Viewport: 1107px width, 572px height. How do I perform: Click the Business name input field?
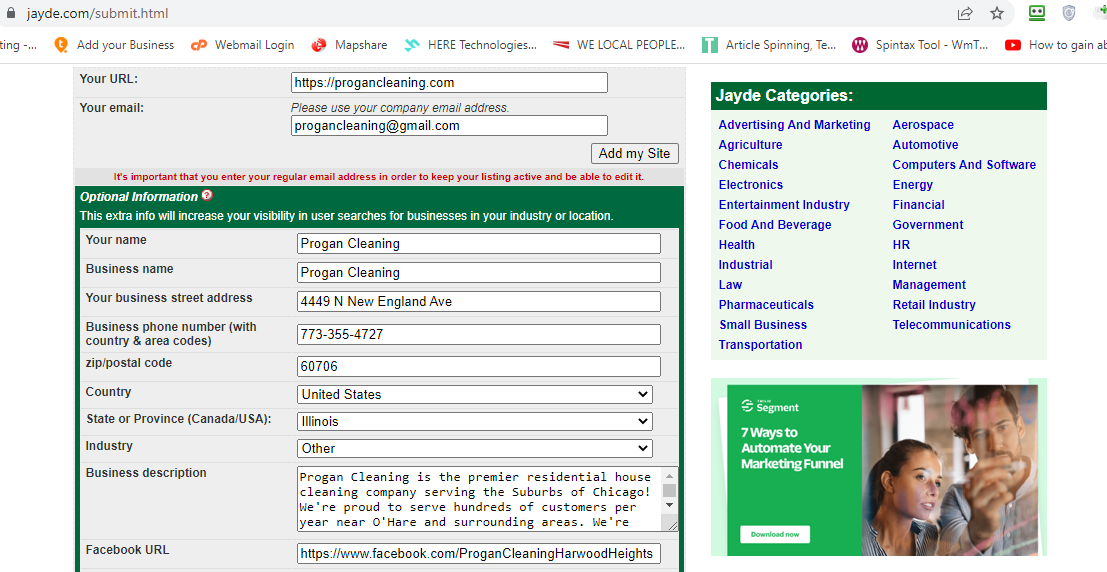[x=479, y=273]
